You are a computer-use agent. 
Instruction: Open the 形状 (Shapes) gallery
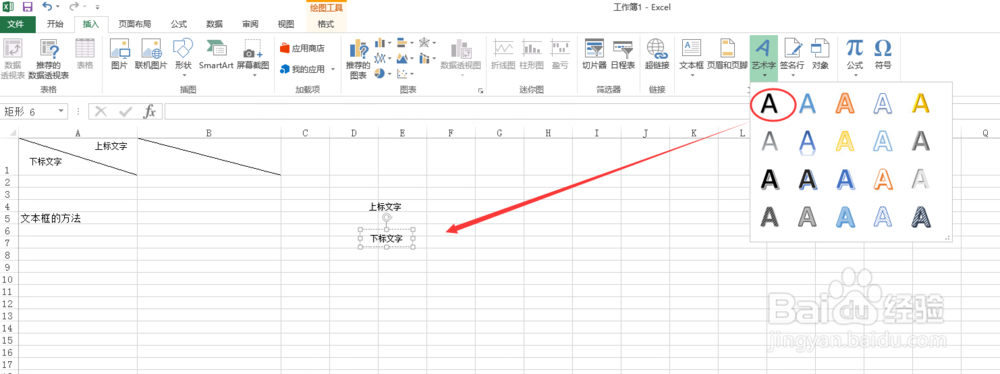183,57
